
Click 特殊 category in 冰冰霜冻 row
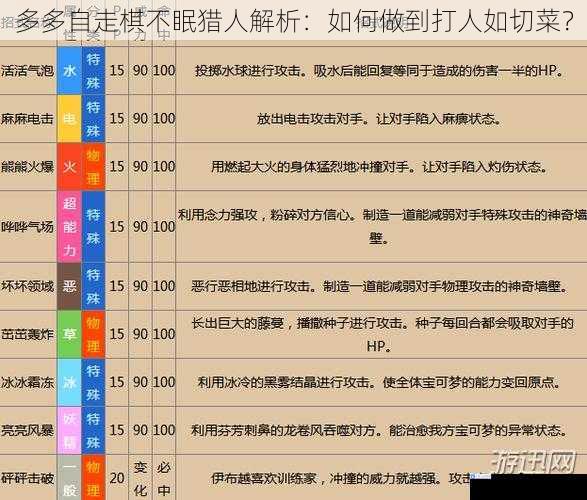point(93,382)
